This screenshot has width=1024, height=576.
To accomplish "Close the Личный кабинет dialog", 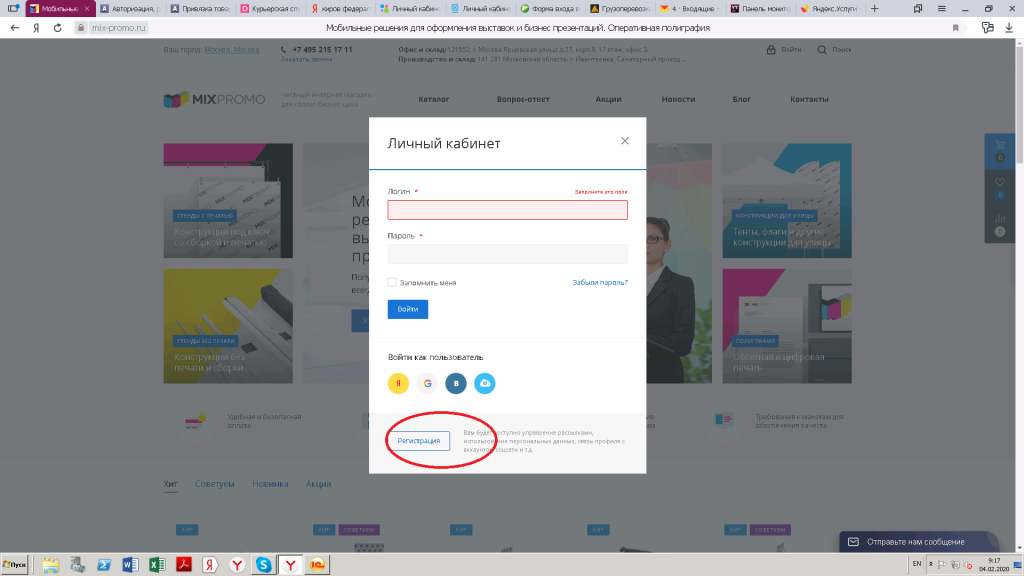I will pos(625,141).
